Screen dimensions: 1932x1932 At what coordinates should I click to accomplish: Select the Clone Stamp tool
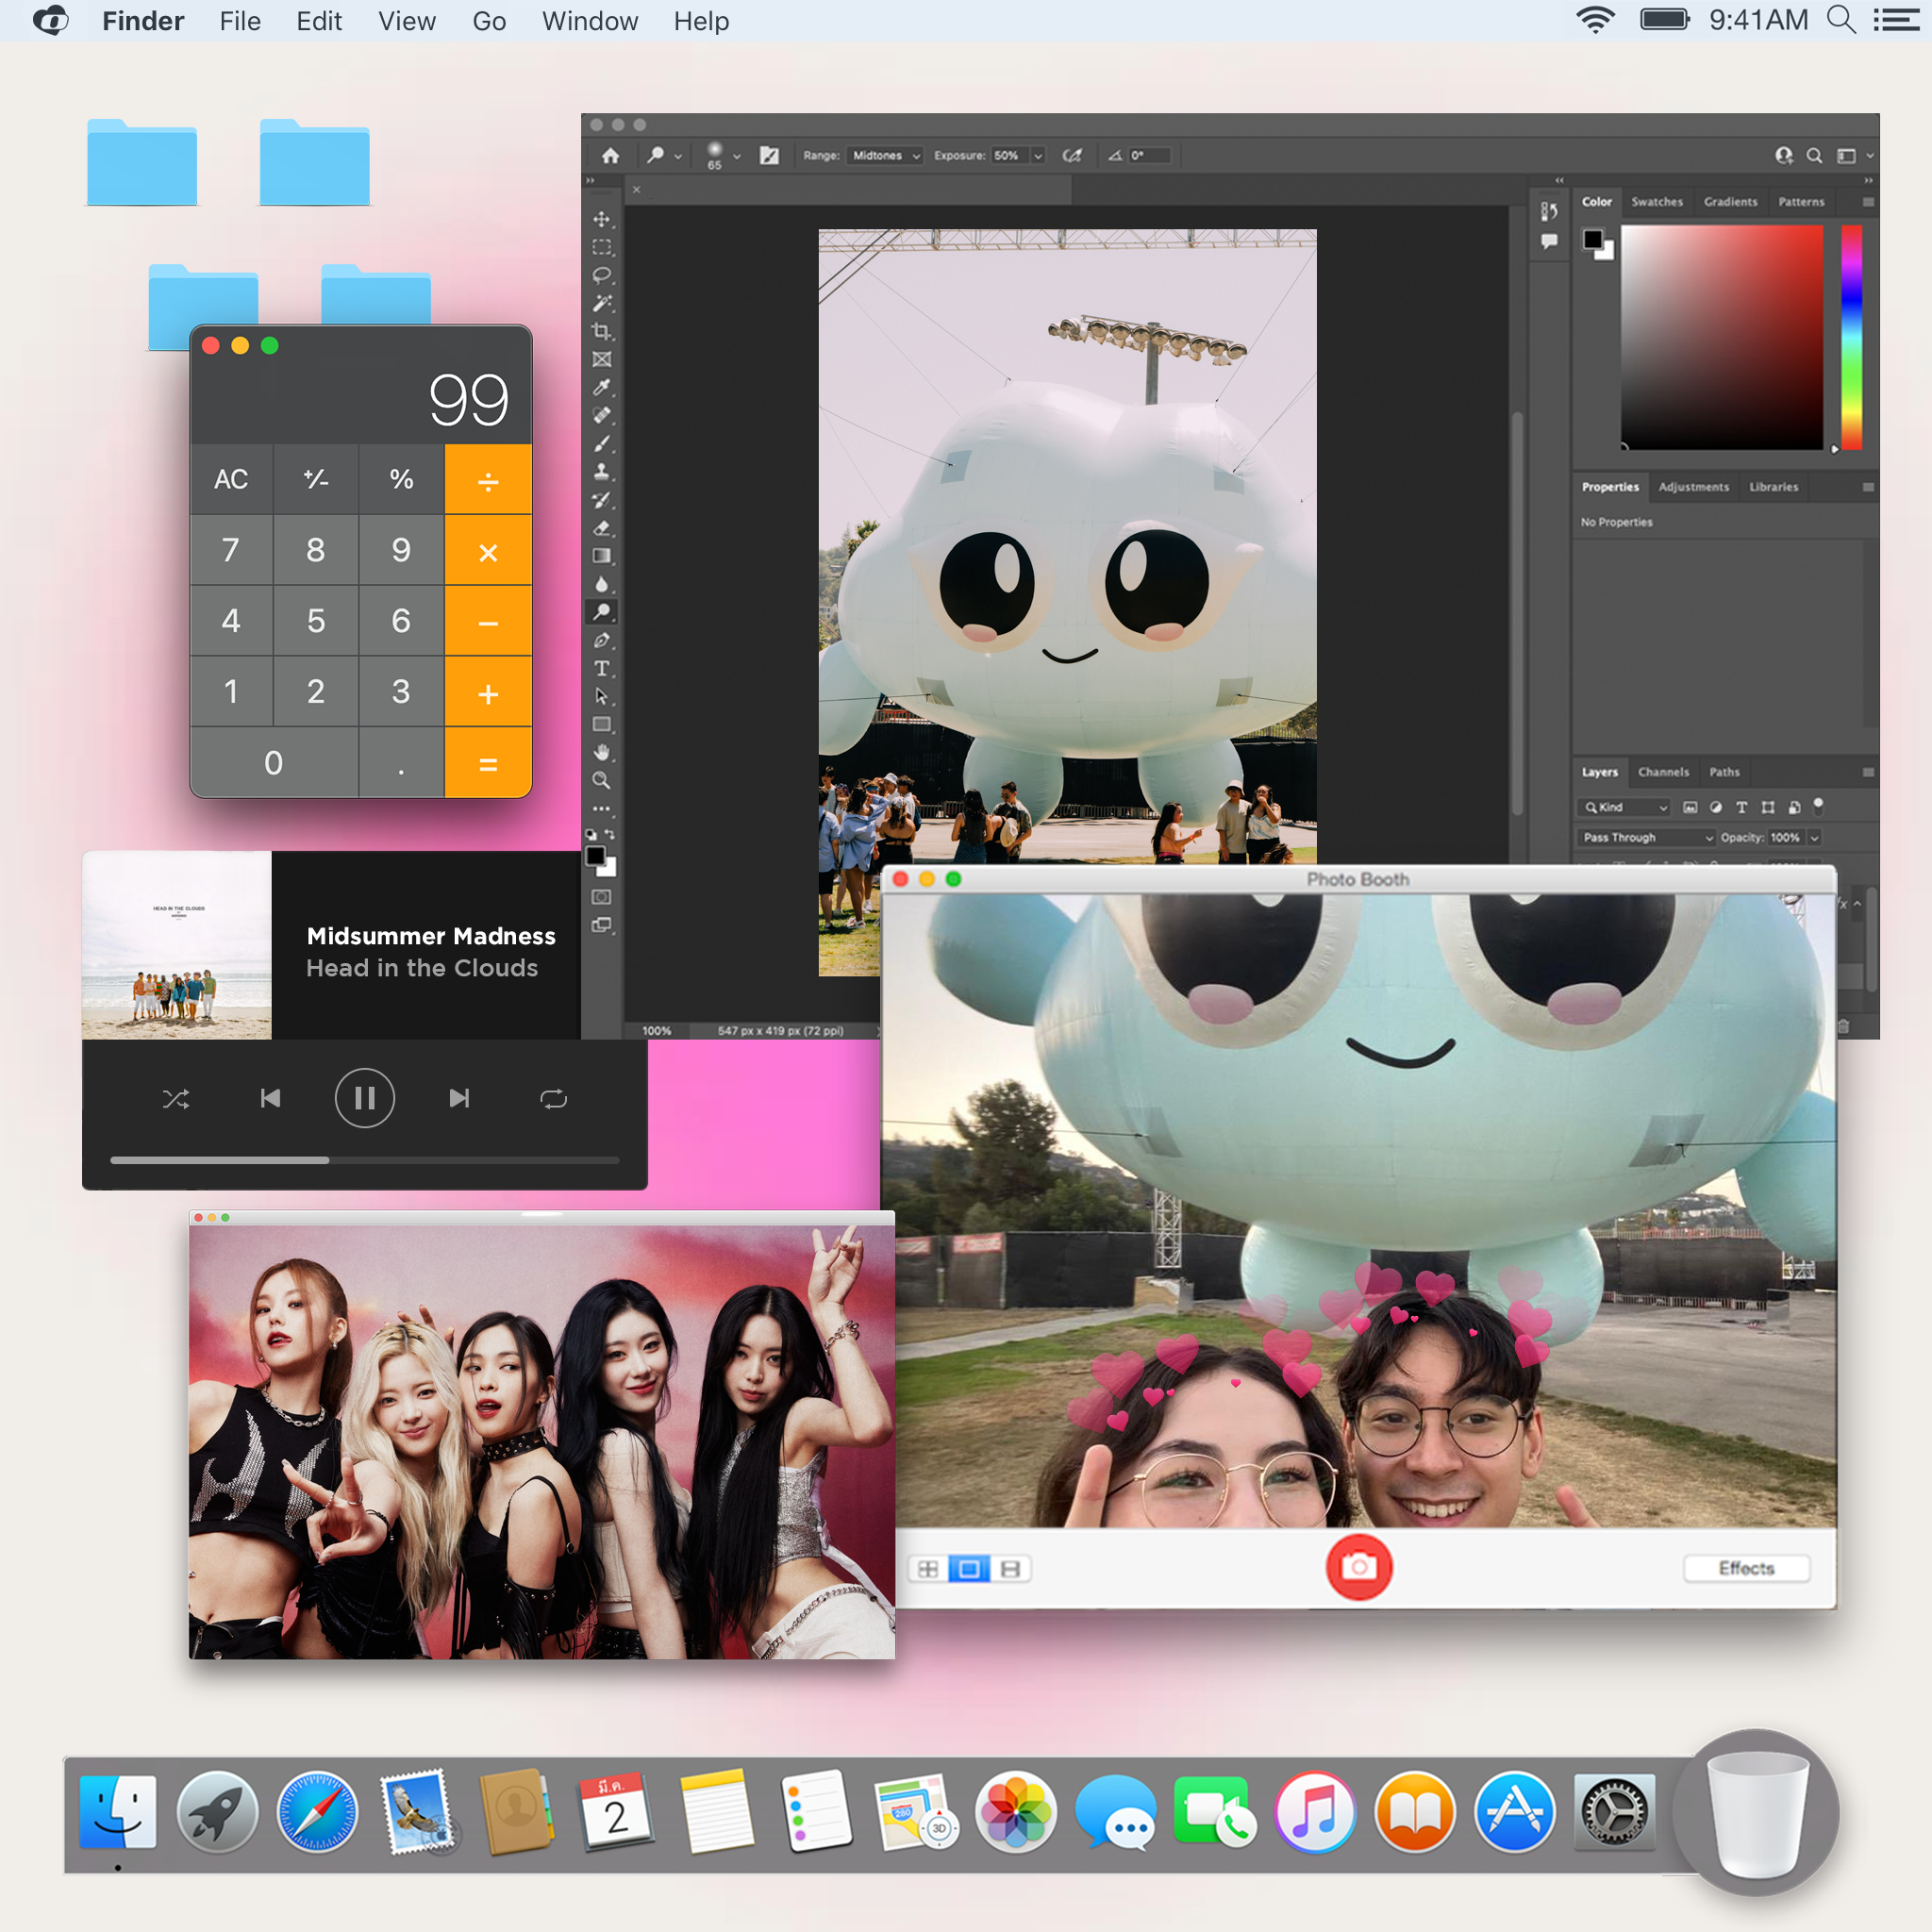601,472
